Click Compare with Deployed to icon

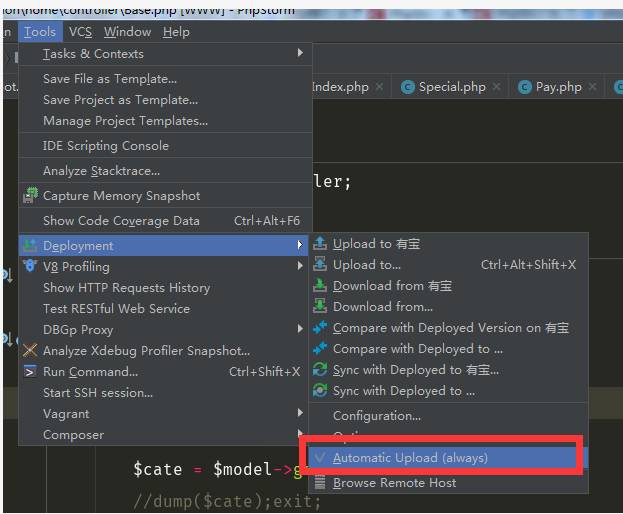[x=320, y=348]
